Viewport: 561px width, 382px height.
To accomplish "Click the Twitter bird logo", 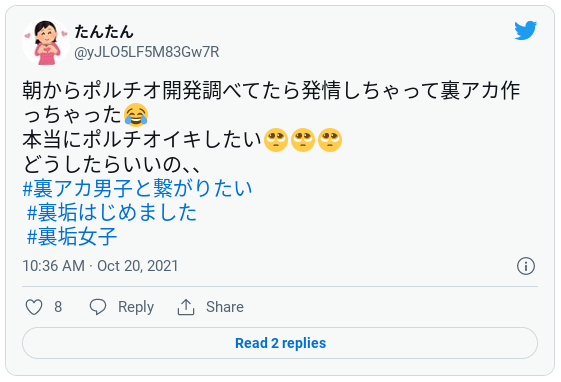I will click(x=526, y=30).
